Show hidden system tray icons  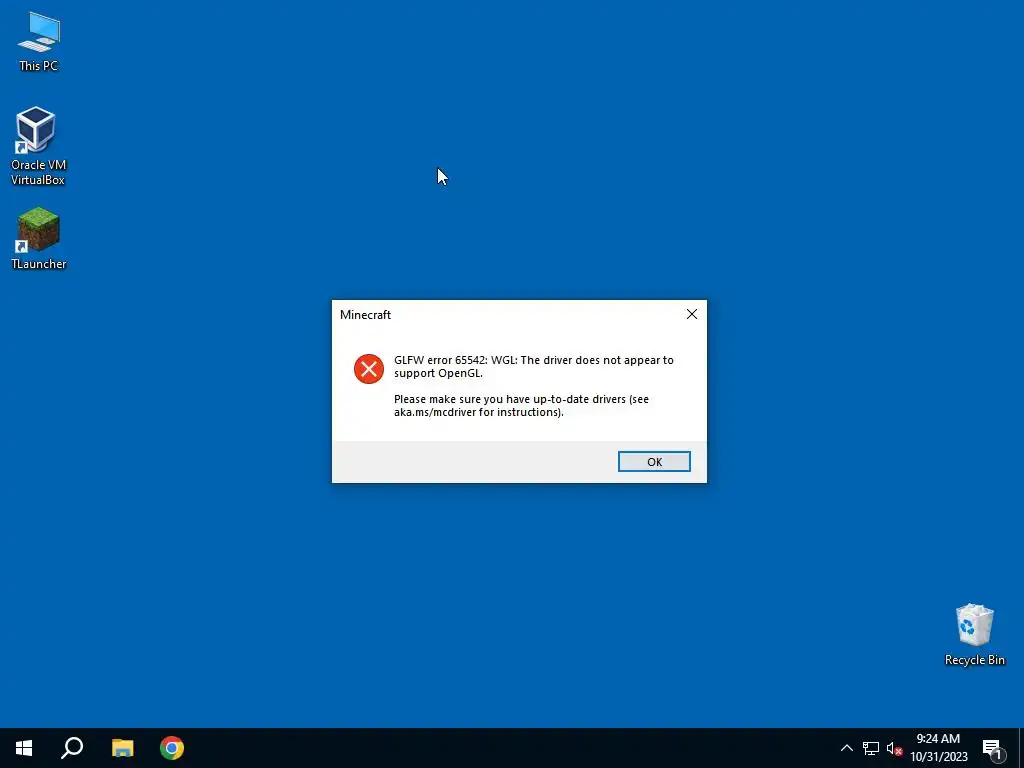pyautogui.click(x=846, y=748)
